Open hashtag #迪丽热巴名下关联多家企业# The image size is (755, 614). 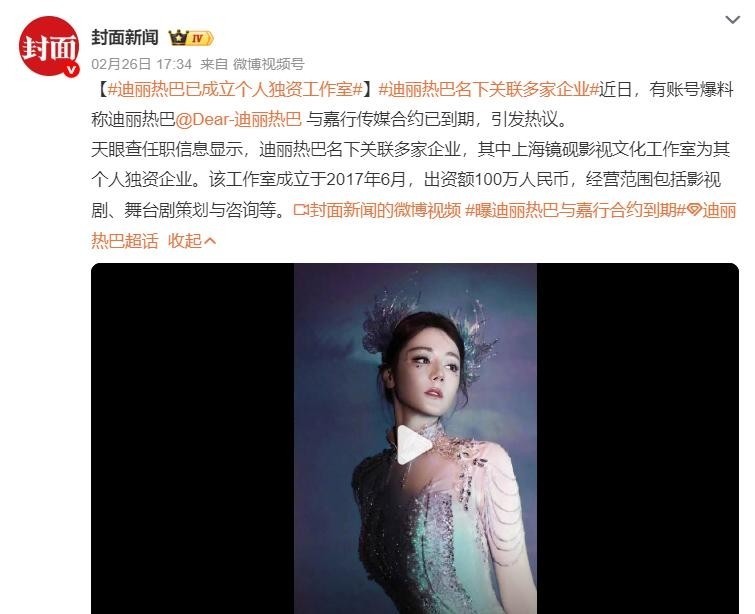click(488, 90)
